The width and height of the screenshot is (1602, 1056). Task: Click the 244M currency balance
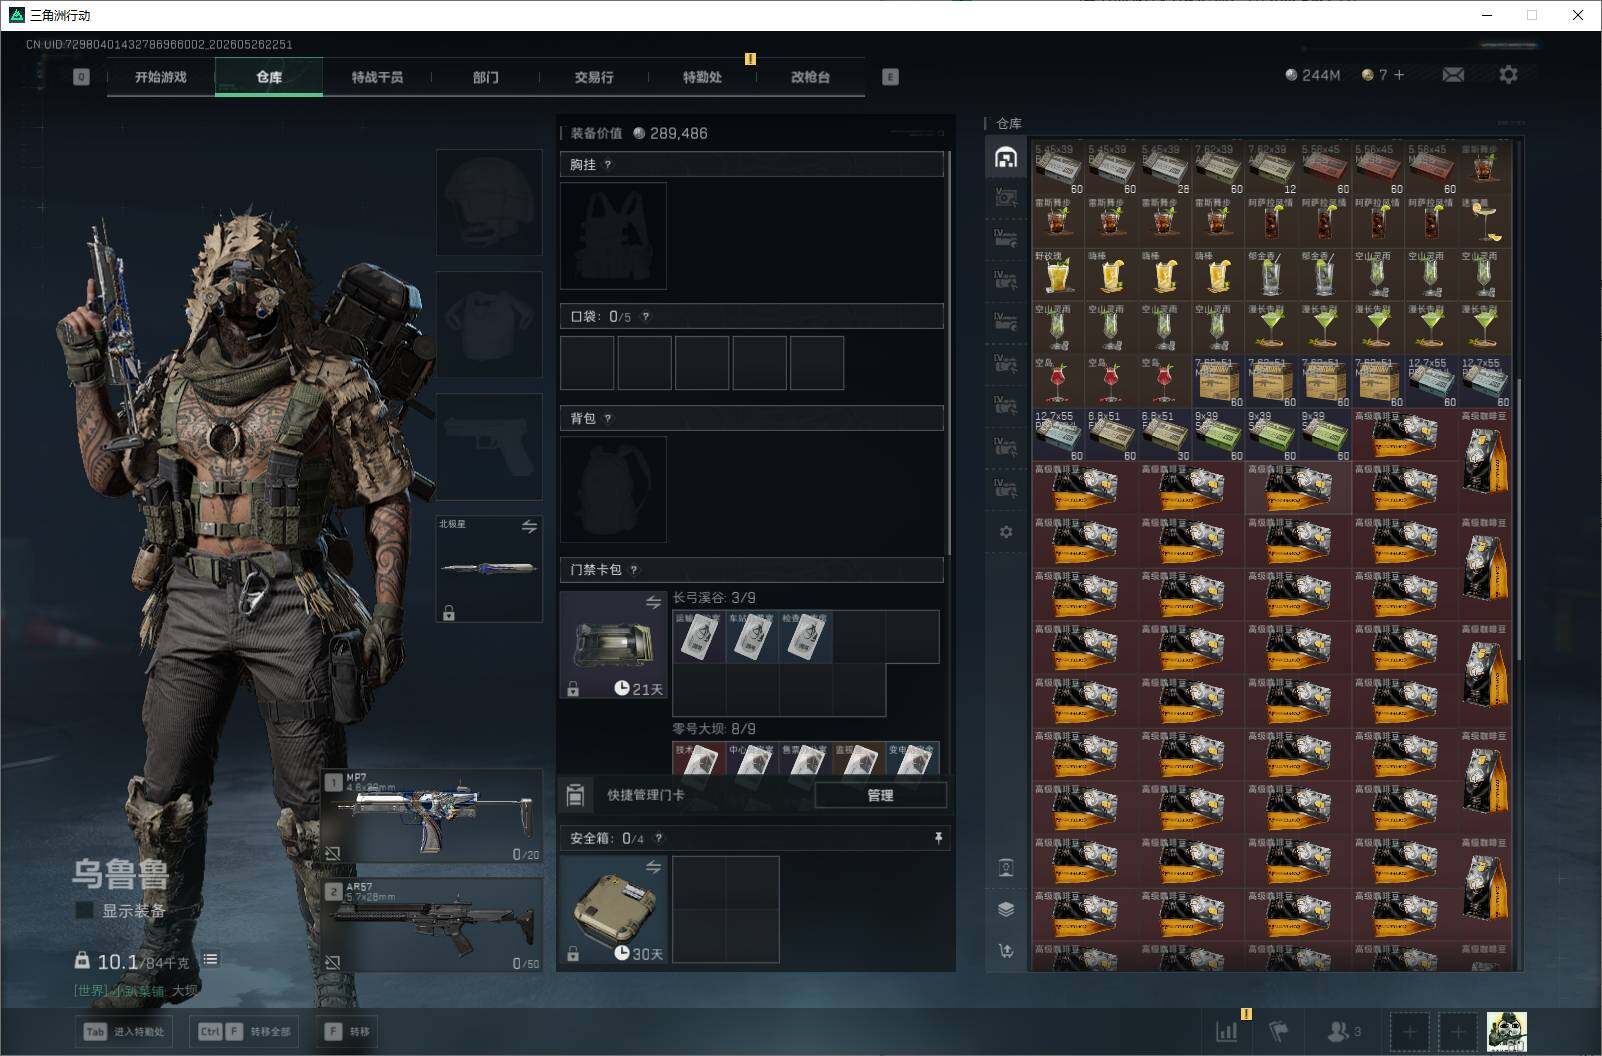pyautogui.click(x=1312, y=75)
